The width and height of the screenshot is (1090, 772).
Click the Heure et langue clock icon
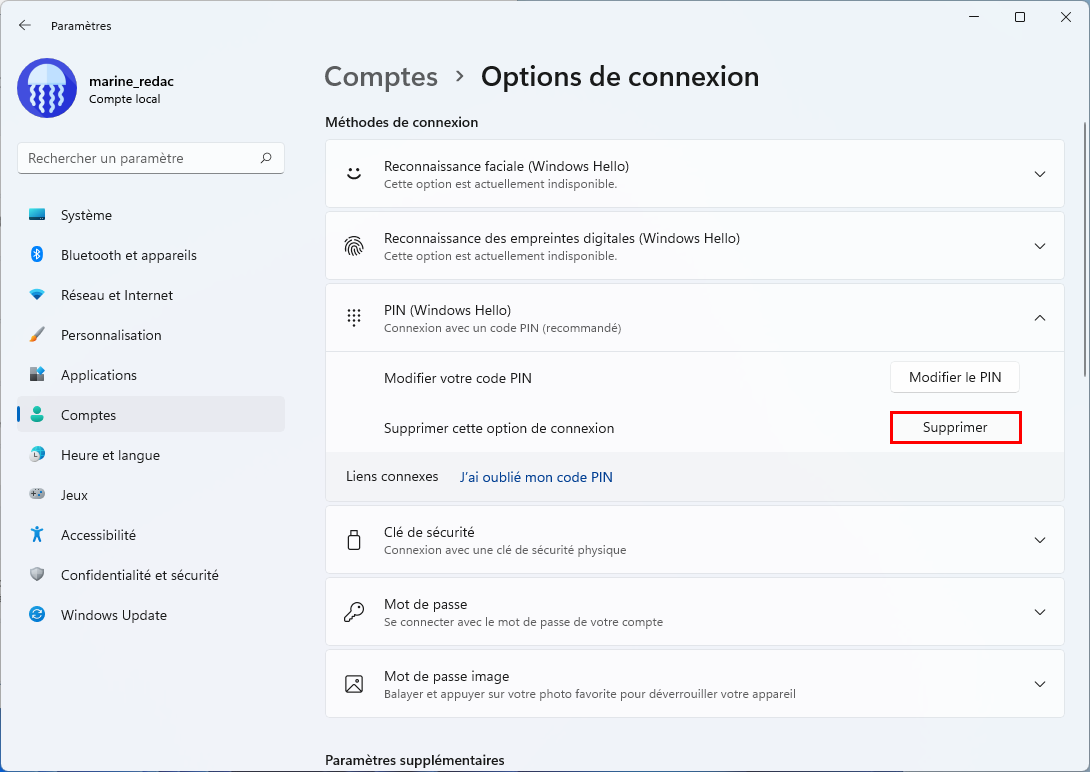pos(37,454)
